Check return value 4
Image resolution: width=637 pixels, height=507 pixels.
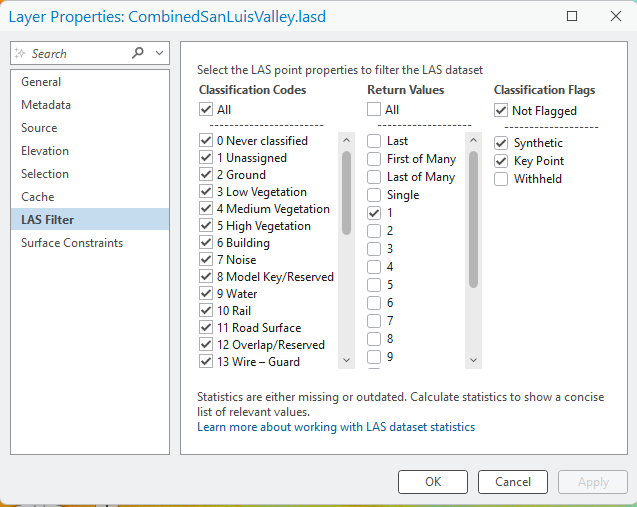click(x=374, y=267)
